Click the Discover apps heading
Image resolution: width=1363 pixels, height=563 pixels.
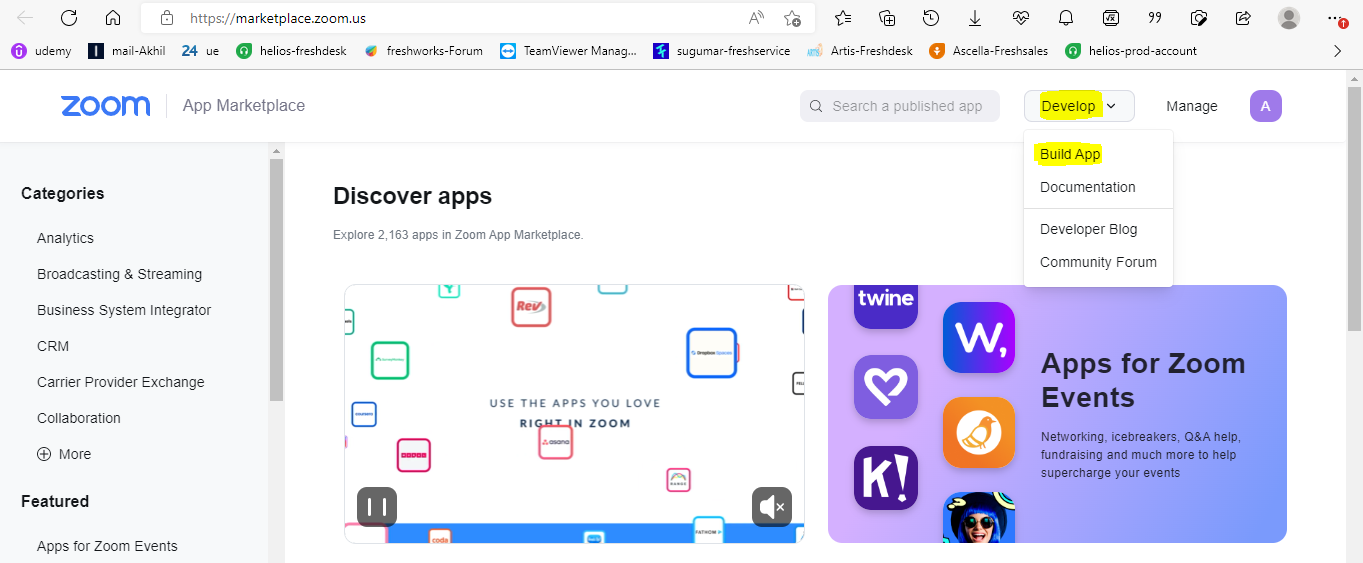[x=412, y=196]
